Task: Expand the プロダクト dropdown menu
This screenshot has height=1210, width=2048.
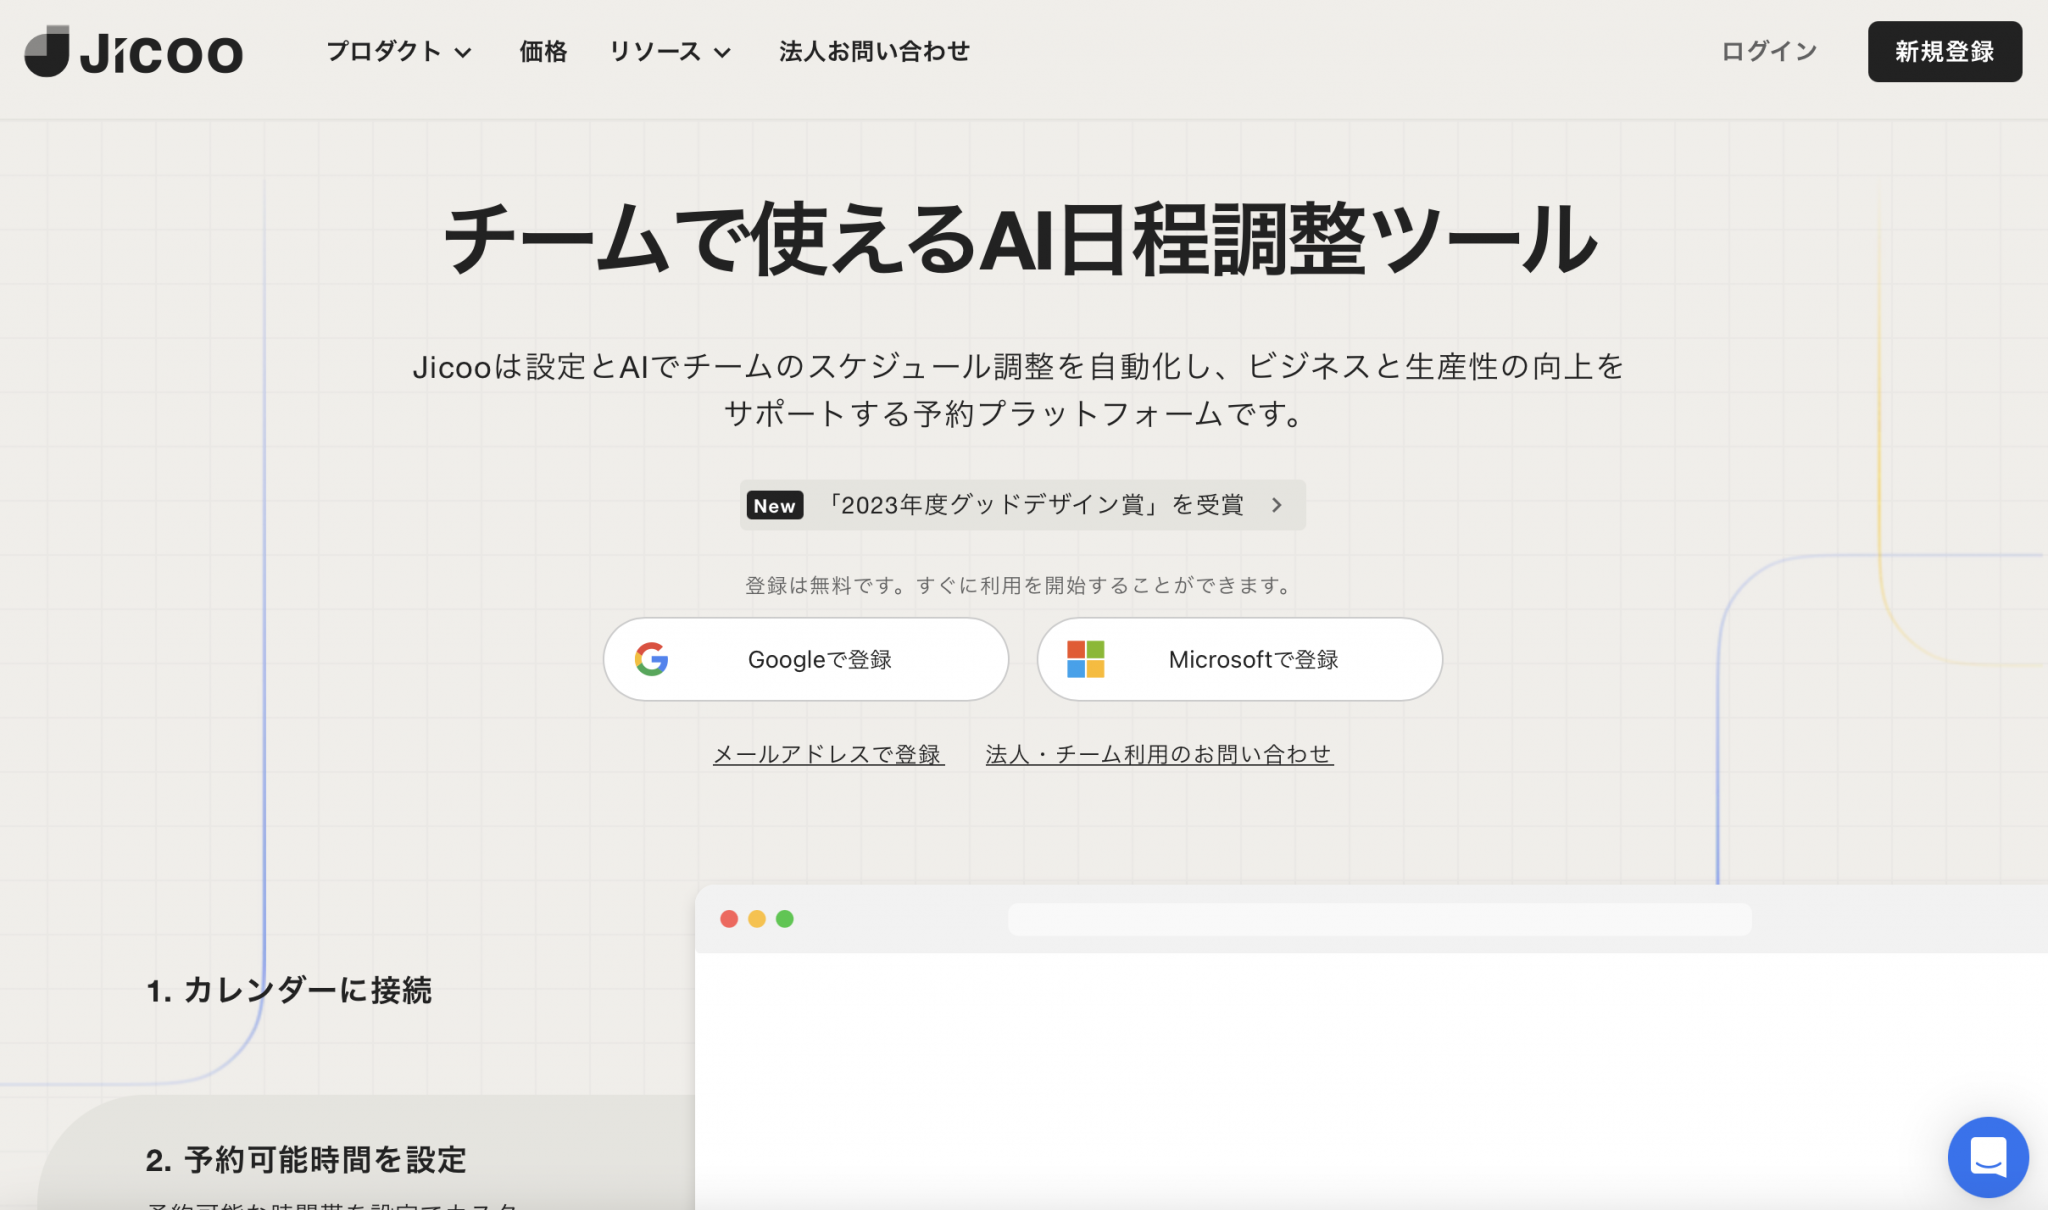Action: coord(398,51)
